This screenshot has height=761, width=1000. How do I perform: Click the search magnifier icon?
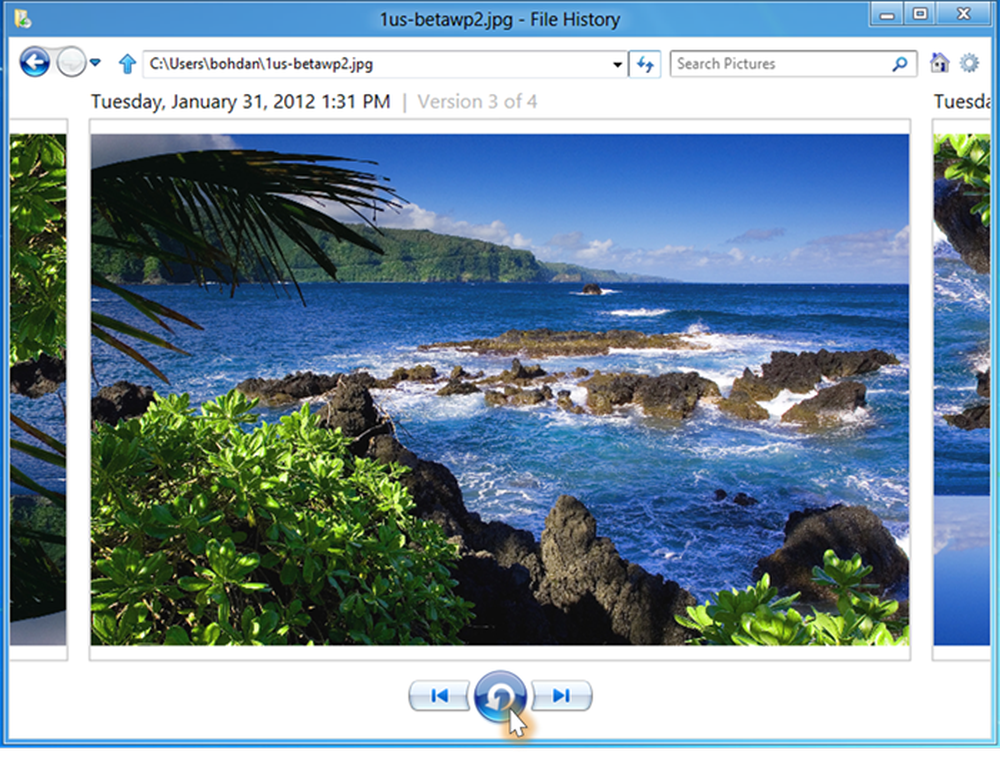(900, 64)
